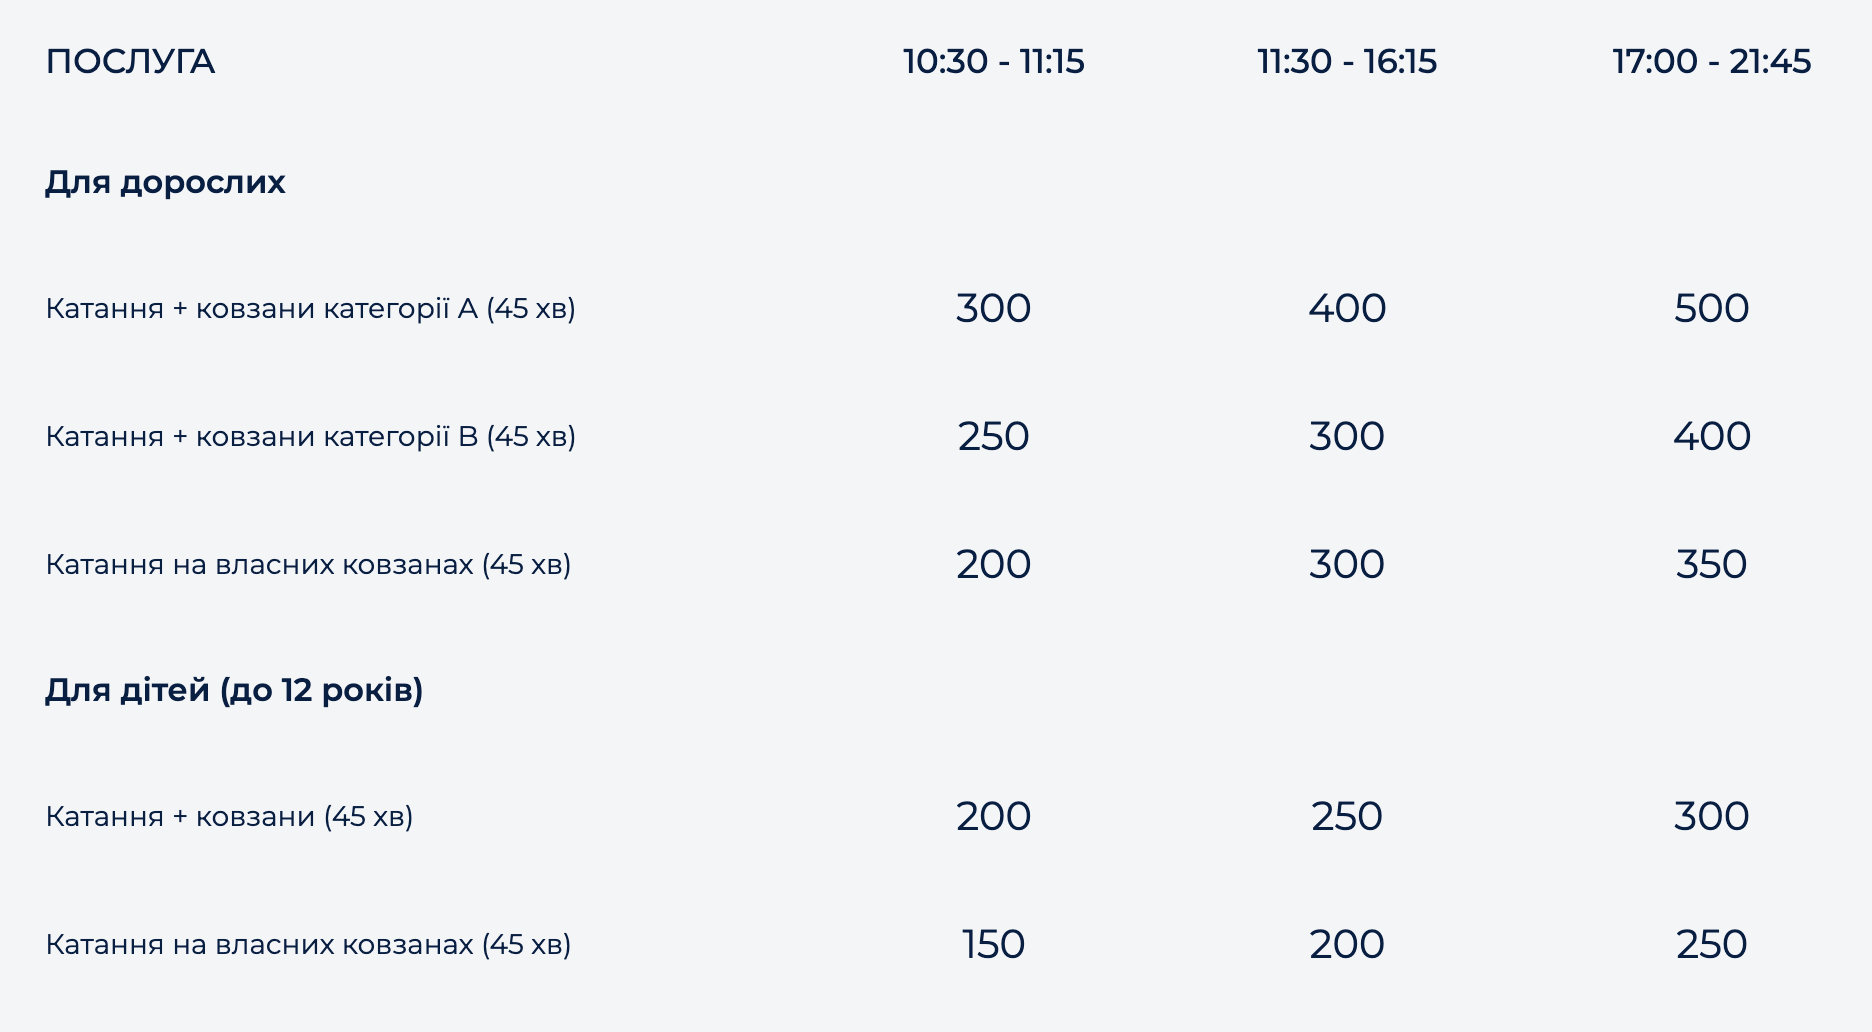Click adults' "Катання на власних ковзанах" label

(308, 564)
